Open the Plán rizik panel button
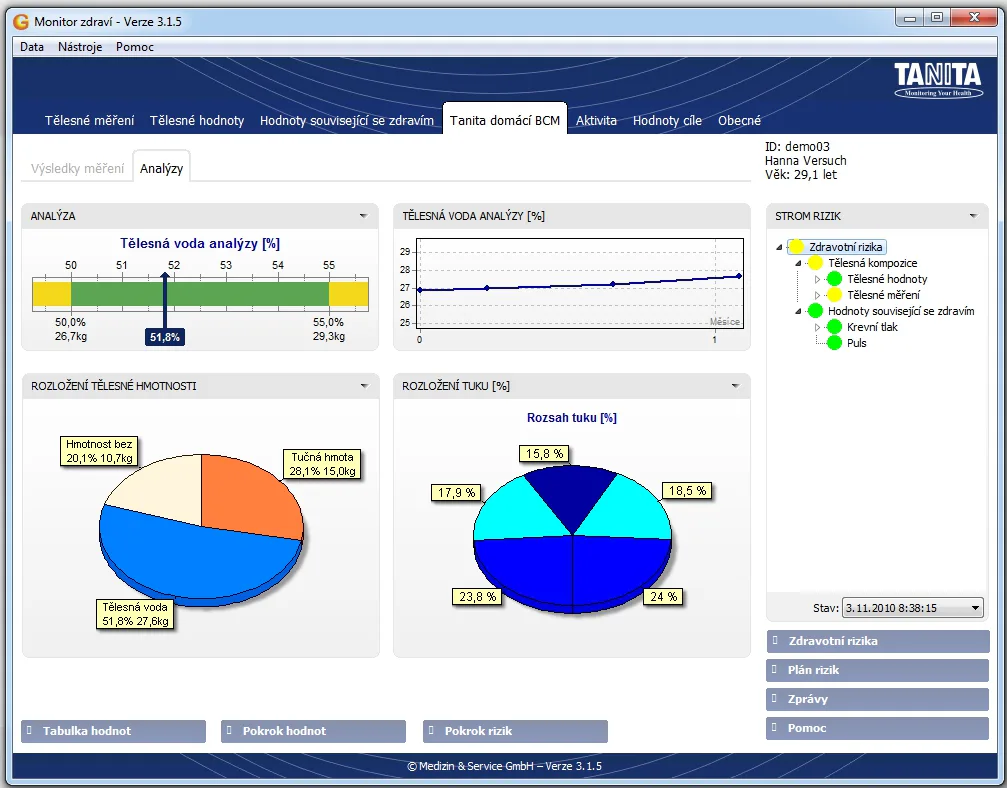Viewport: 1007px width, 788px height. pos(877,670)
